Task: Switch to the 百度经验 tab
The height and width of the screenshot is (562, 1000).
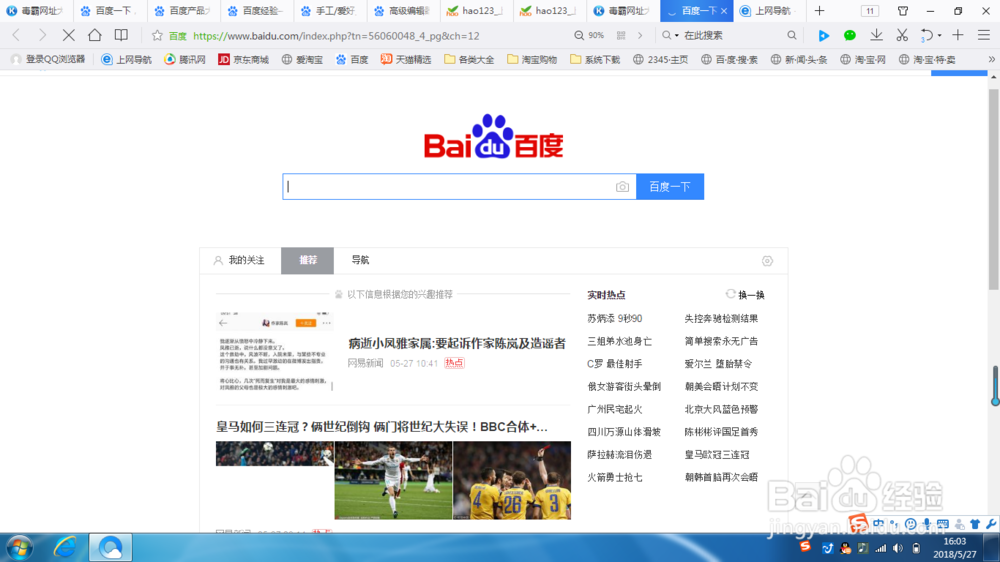Action: pos(257,11)
